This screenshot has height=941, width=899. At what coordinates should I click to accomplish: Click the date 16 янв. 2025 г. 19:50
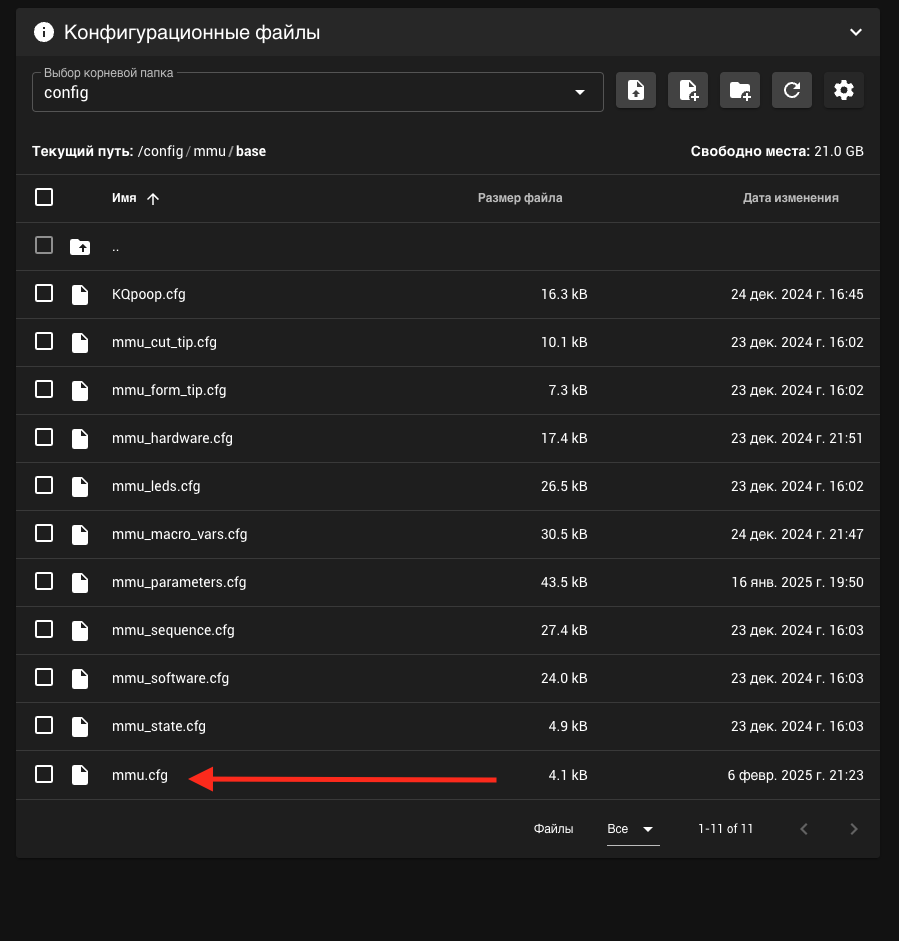797,583
